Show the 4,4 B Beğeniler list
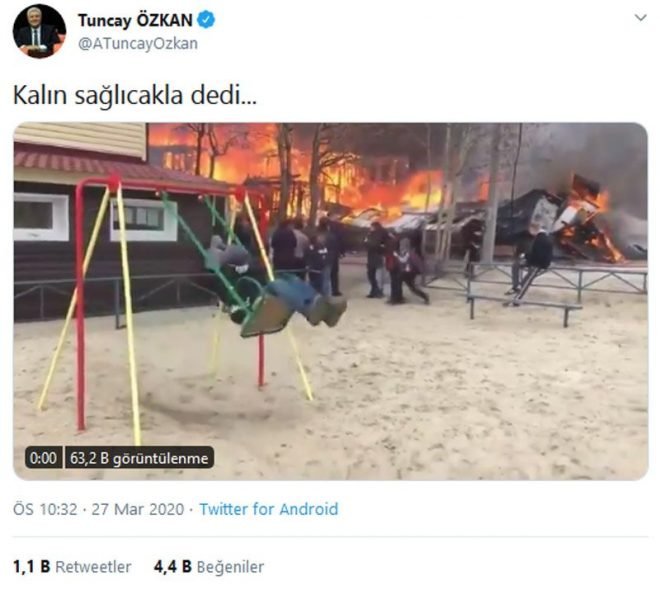Image resolution: width=660 pixels, height=590 pixels. (x=209, y=567)
